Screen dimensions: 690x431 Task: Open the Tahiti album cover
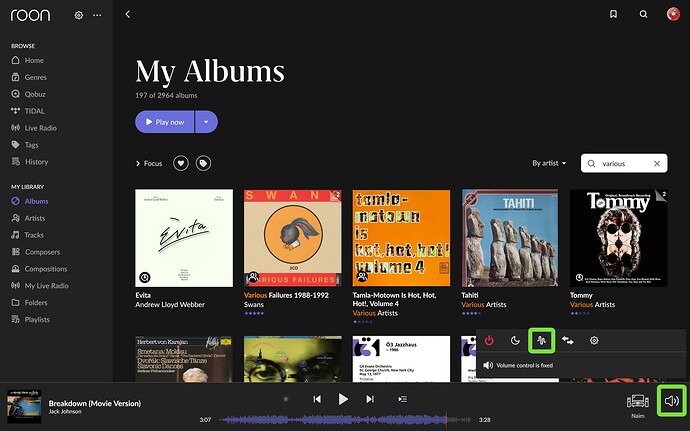[x=510, y=238]
